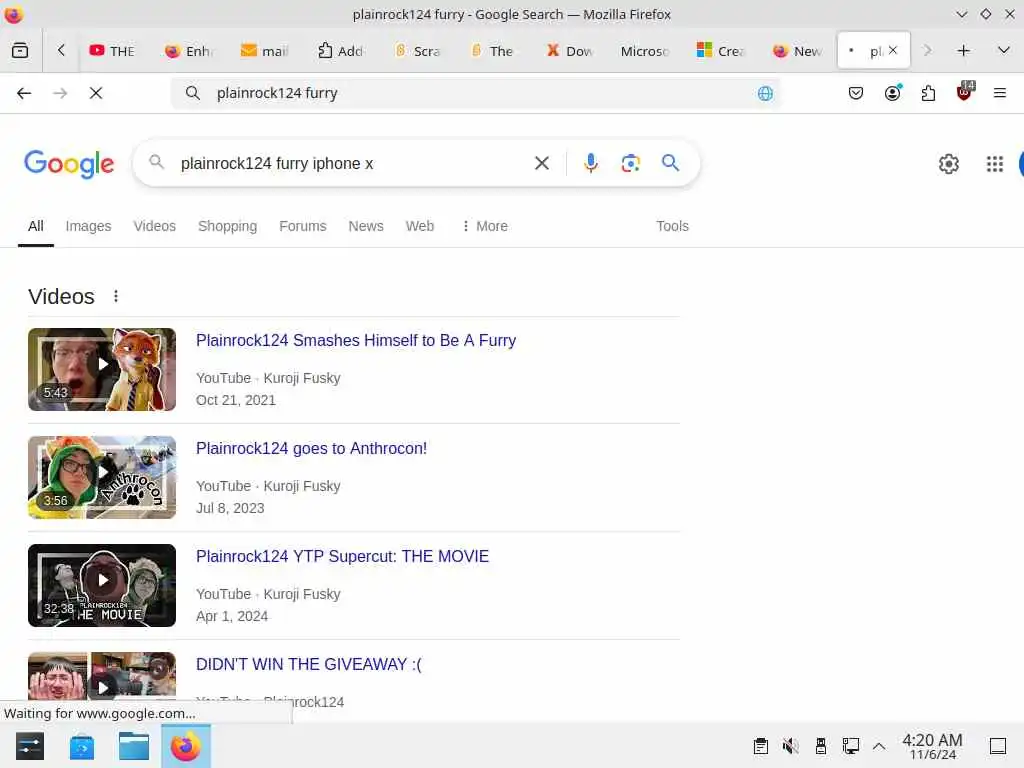Close the current search tab
This screenshot has width=1024, height=768.
[893, 50]
